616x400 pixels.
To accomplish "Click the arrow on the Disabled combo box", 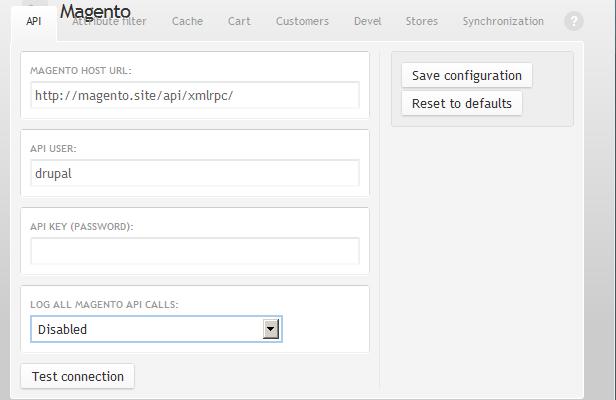I will [x=270, y=329].
